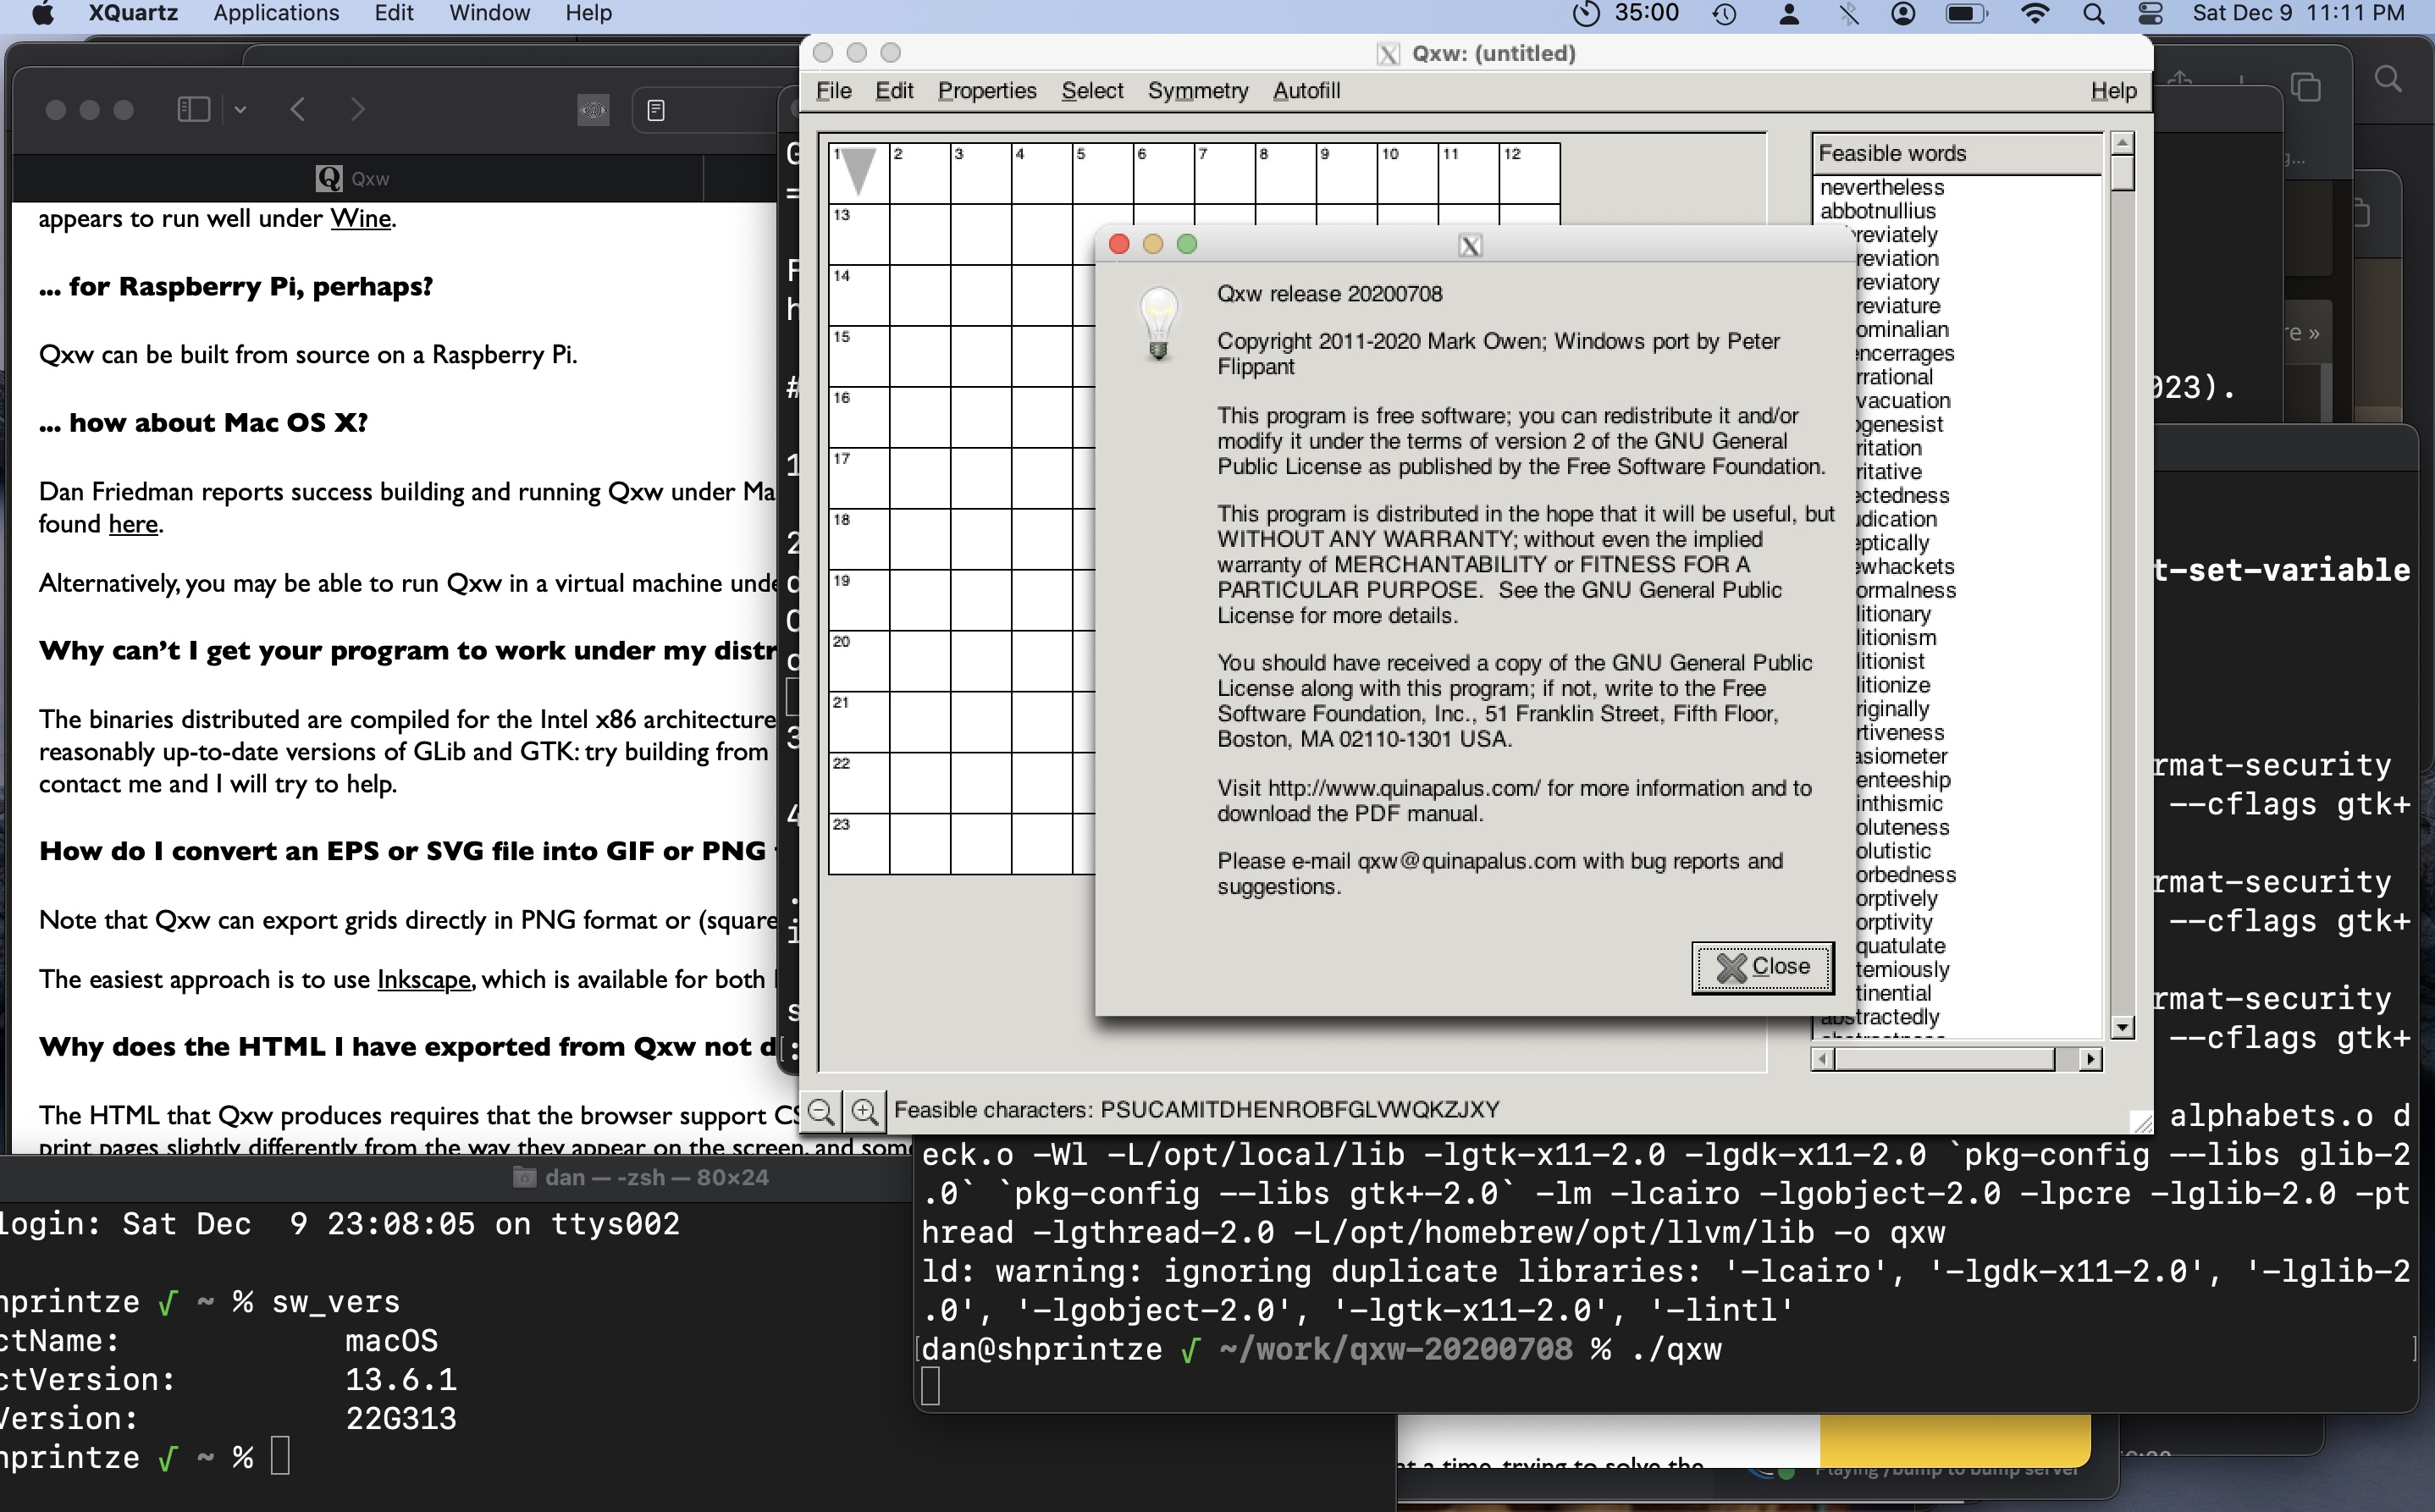Open the Select menu in Qxw
2435x1512 pixels.
(x=1092, y=91)
